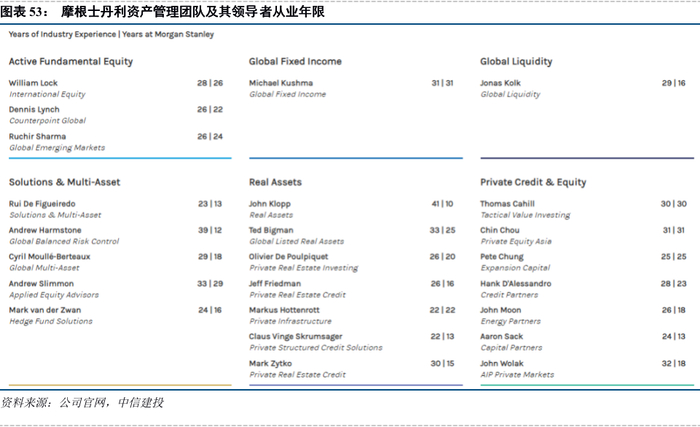The width and height of the screenshot is (700, 427).
Task: Select the name Andrew Slimmon
Action: coord(41,284)
